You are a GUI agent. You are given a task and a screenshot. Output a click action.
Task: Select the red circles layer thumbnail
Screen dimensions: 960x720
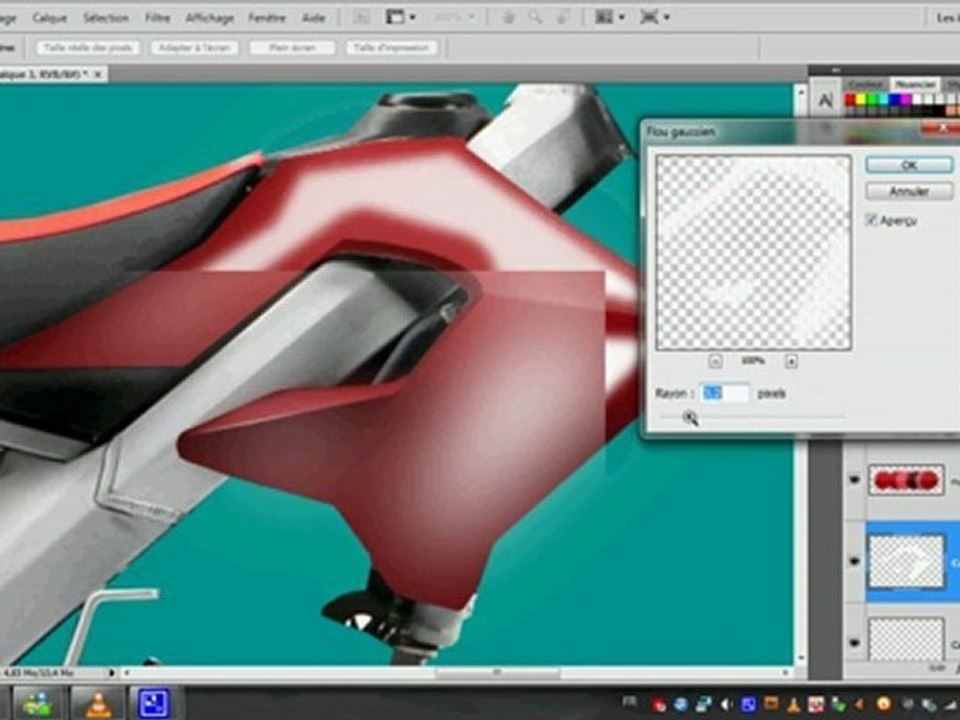tap(906, 480)
